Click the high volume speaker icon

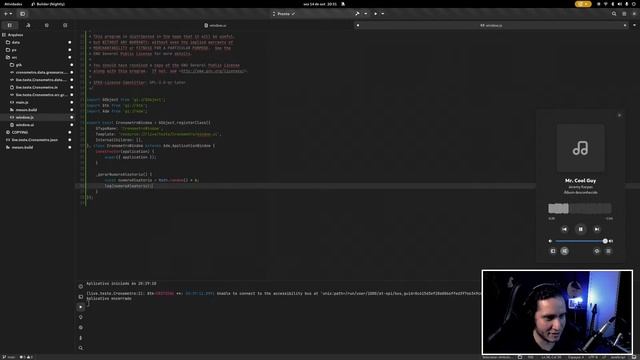pyautogui.click(x=611, y=241)
